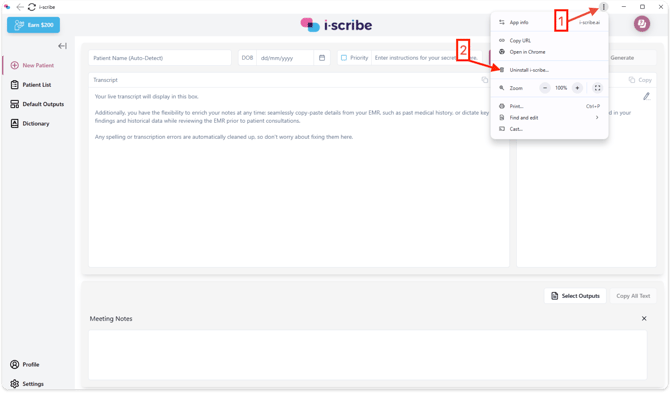The height and width of the screenshot is (393, 670).
Task: Click the i-scribe.ai label in the menu
Action: [589, 22]
